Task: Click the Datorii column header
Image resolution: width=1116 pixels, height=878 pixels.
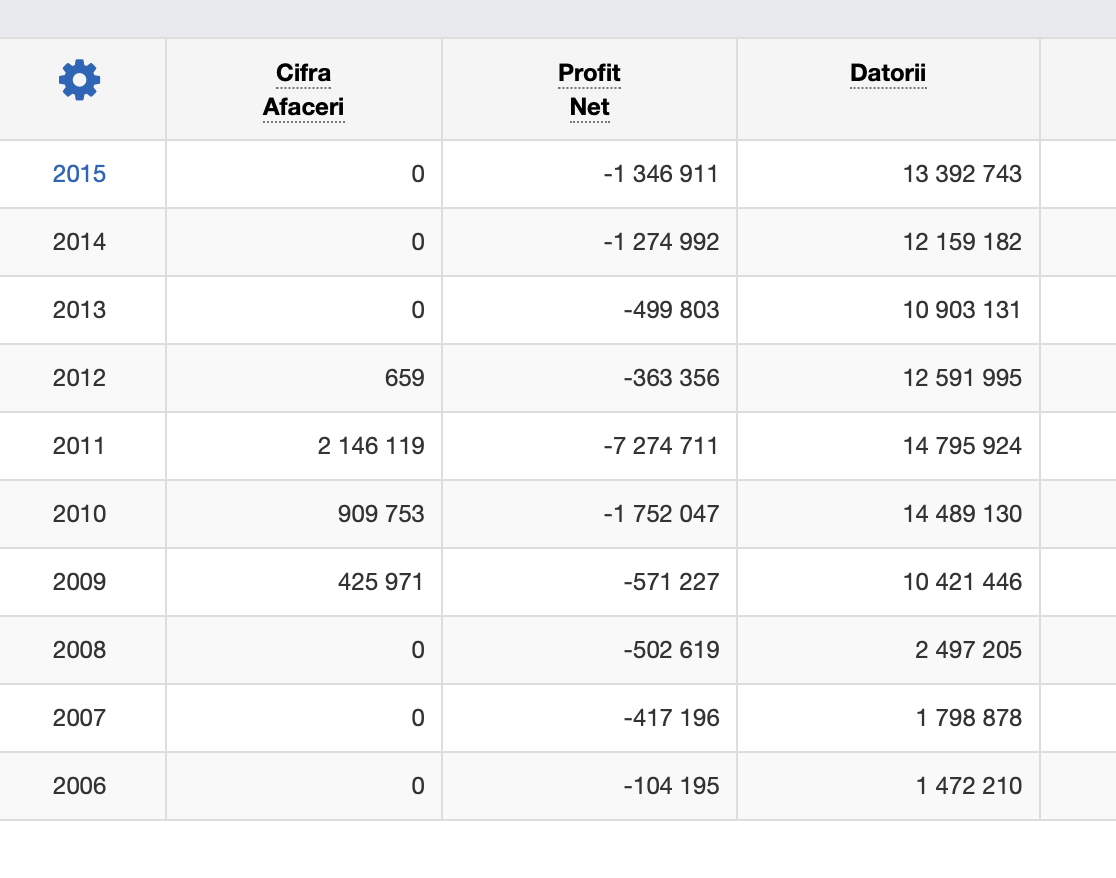Action: click(888, 73)
